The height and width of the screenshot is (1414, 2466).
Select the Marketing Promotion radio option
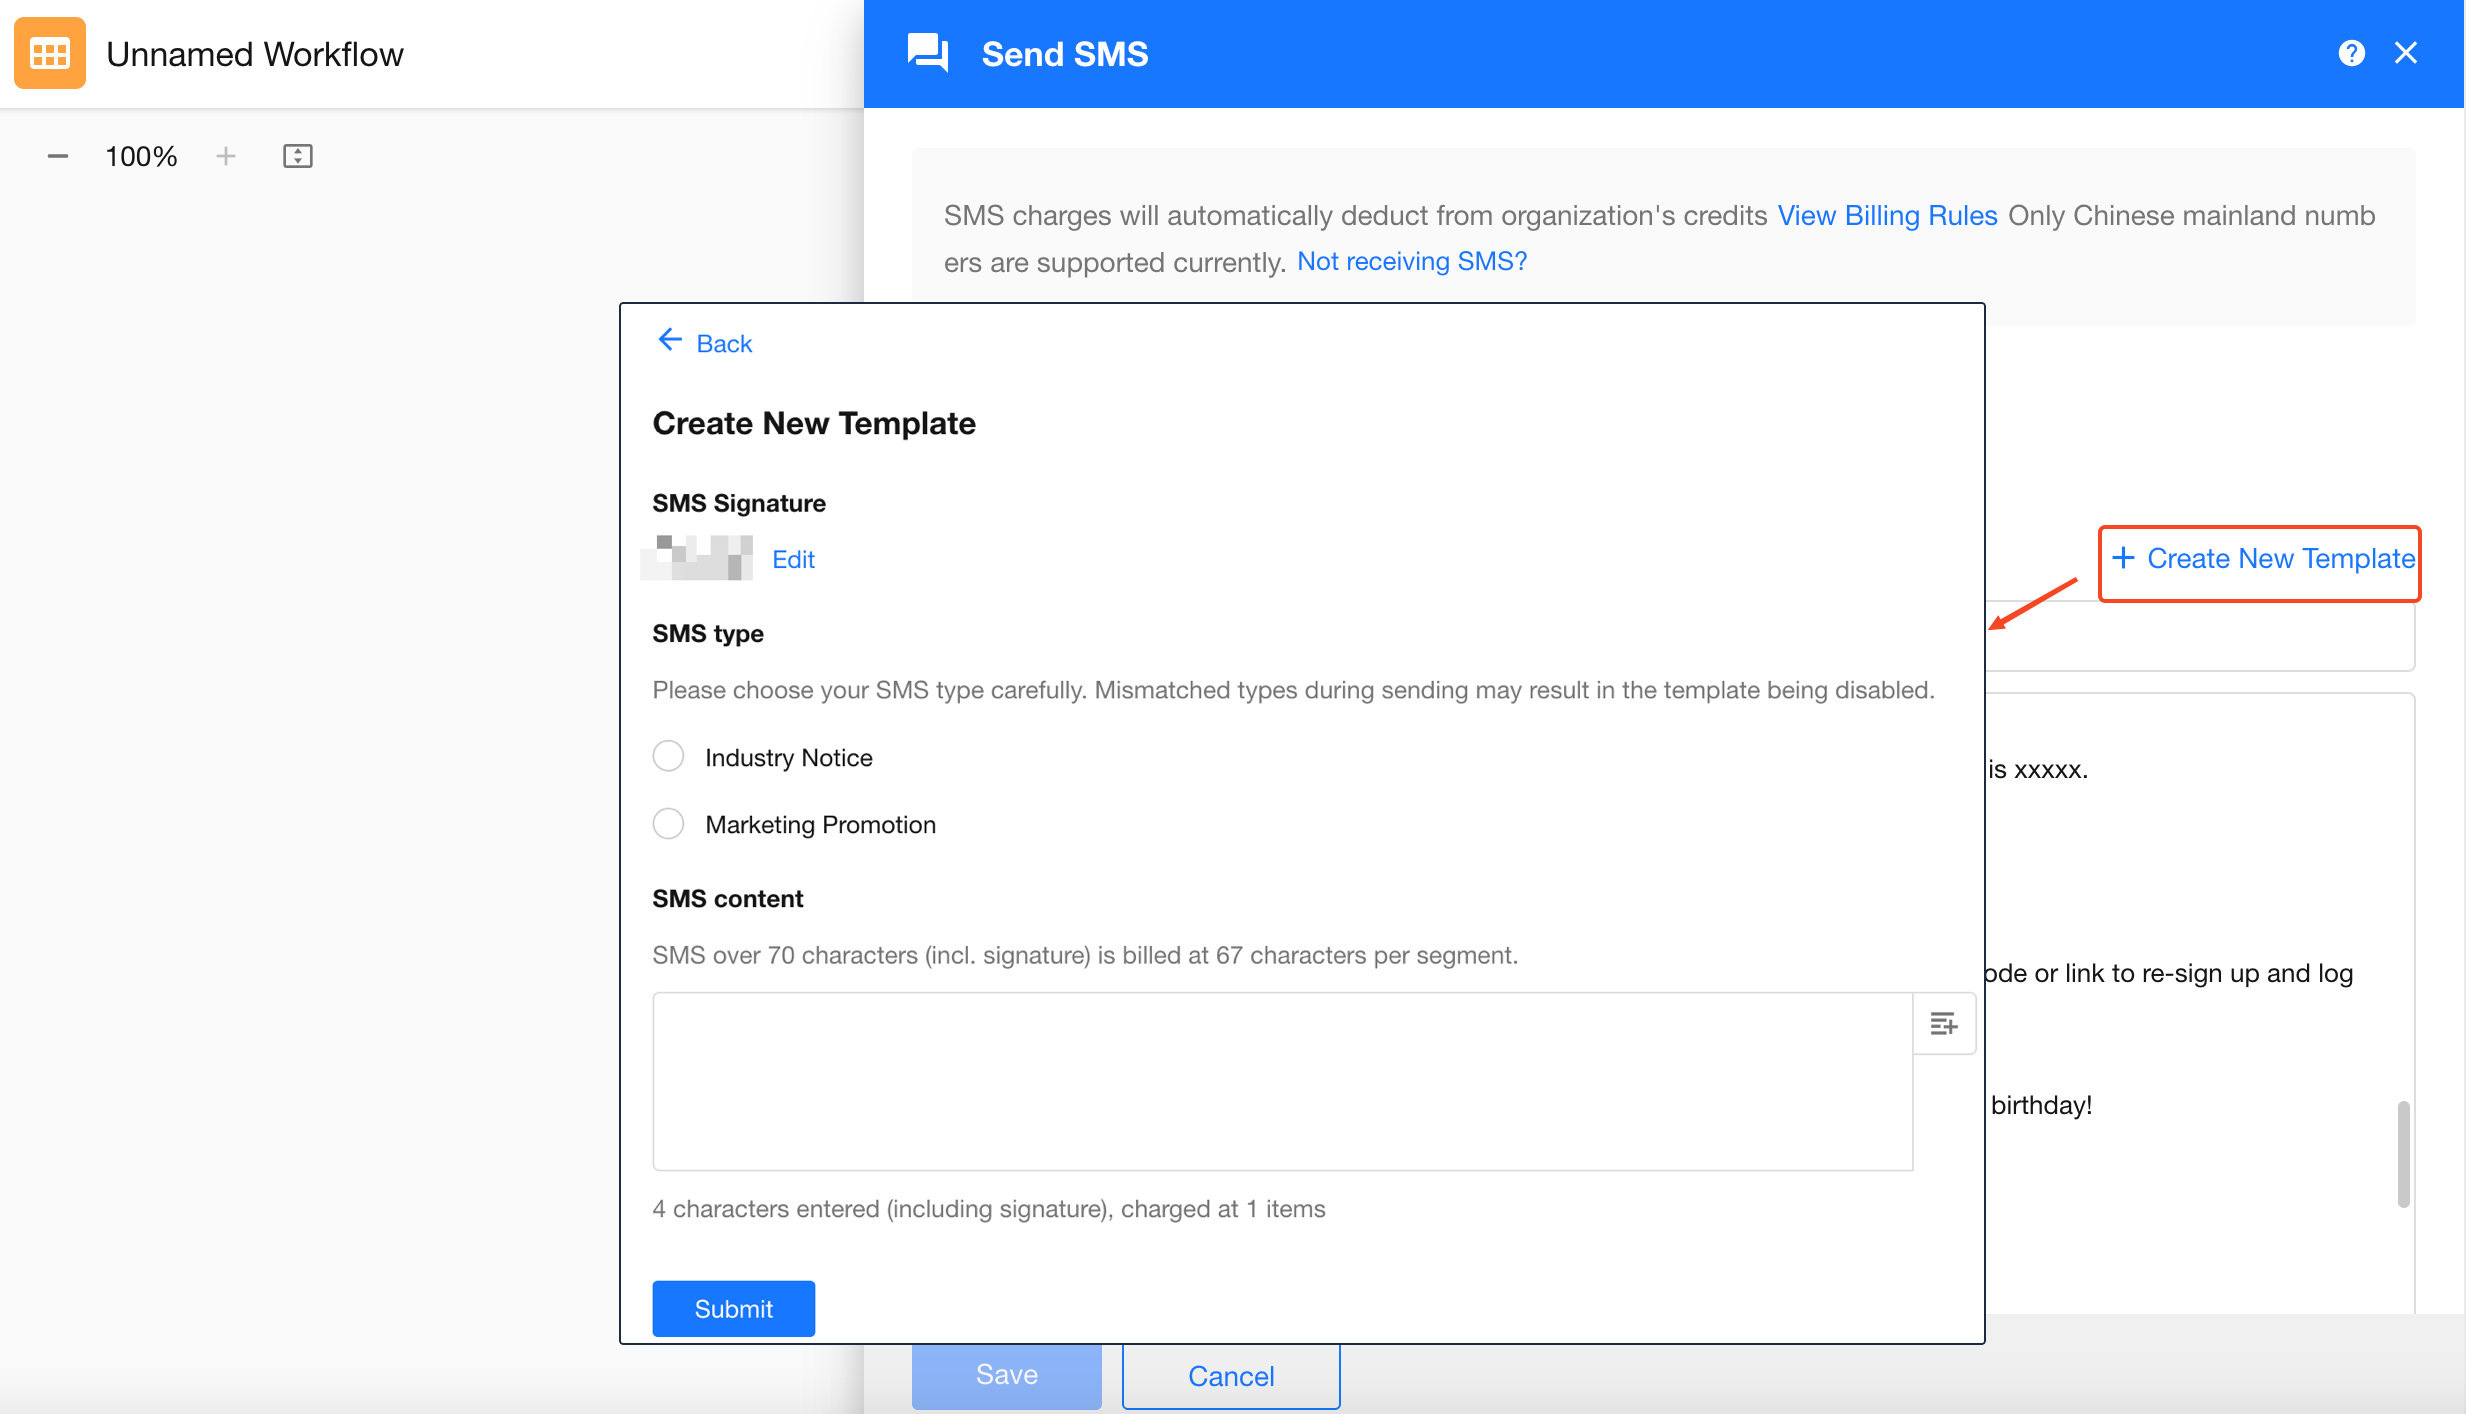[668, 823]
